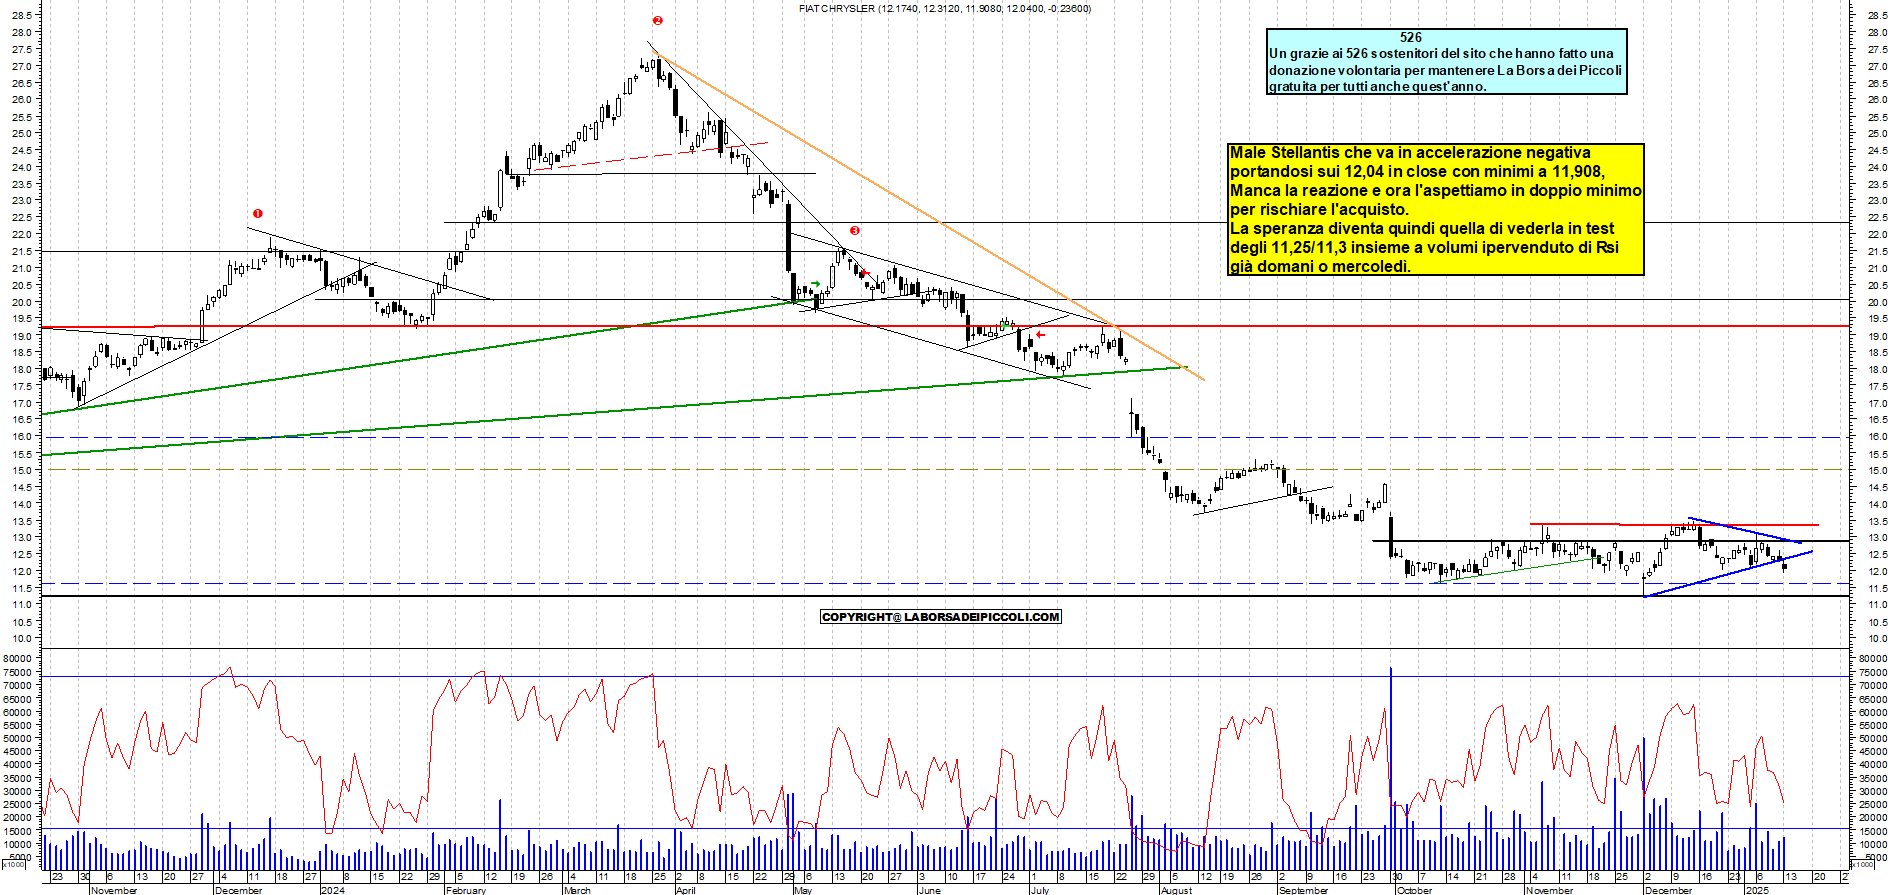
Task: Click the 'October' month label
Action: tap(1414, 890)
